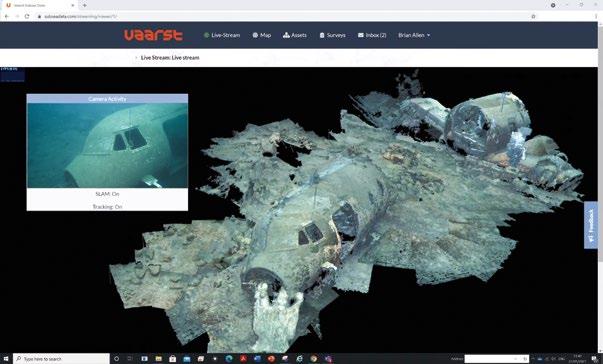Close the Vaarst browser tab

(x=72, y=5)
